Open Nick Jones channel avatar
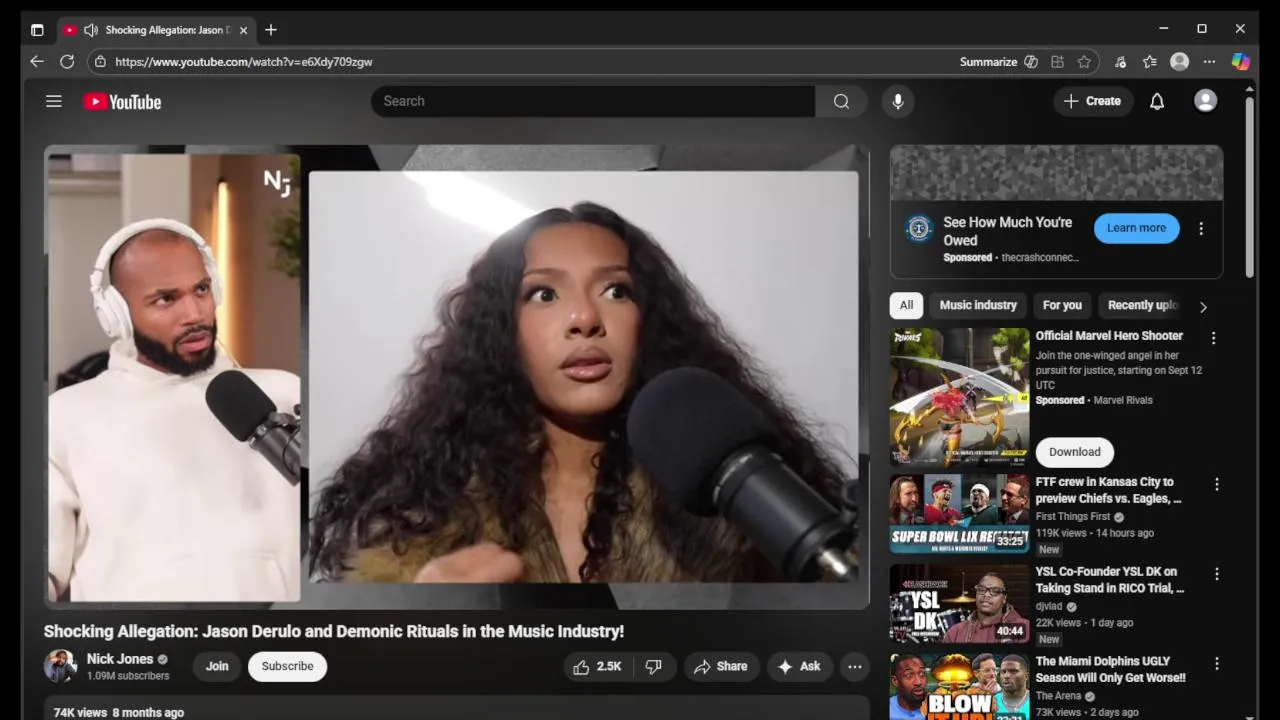 pos(60,666)
